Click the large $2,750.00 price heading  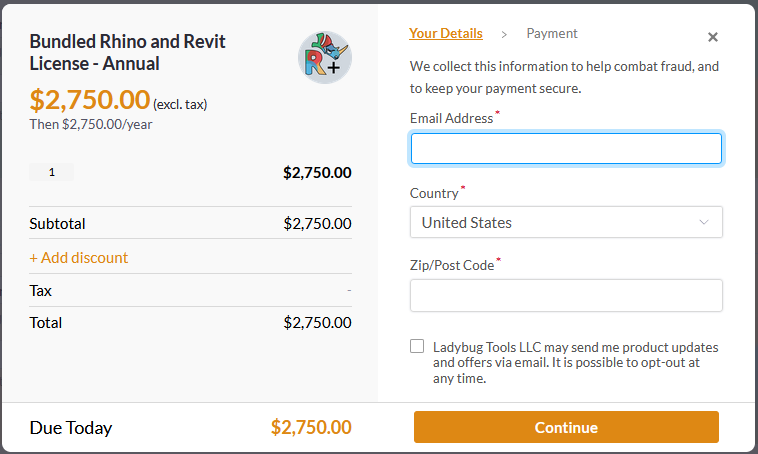tap(90, 101)
